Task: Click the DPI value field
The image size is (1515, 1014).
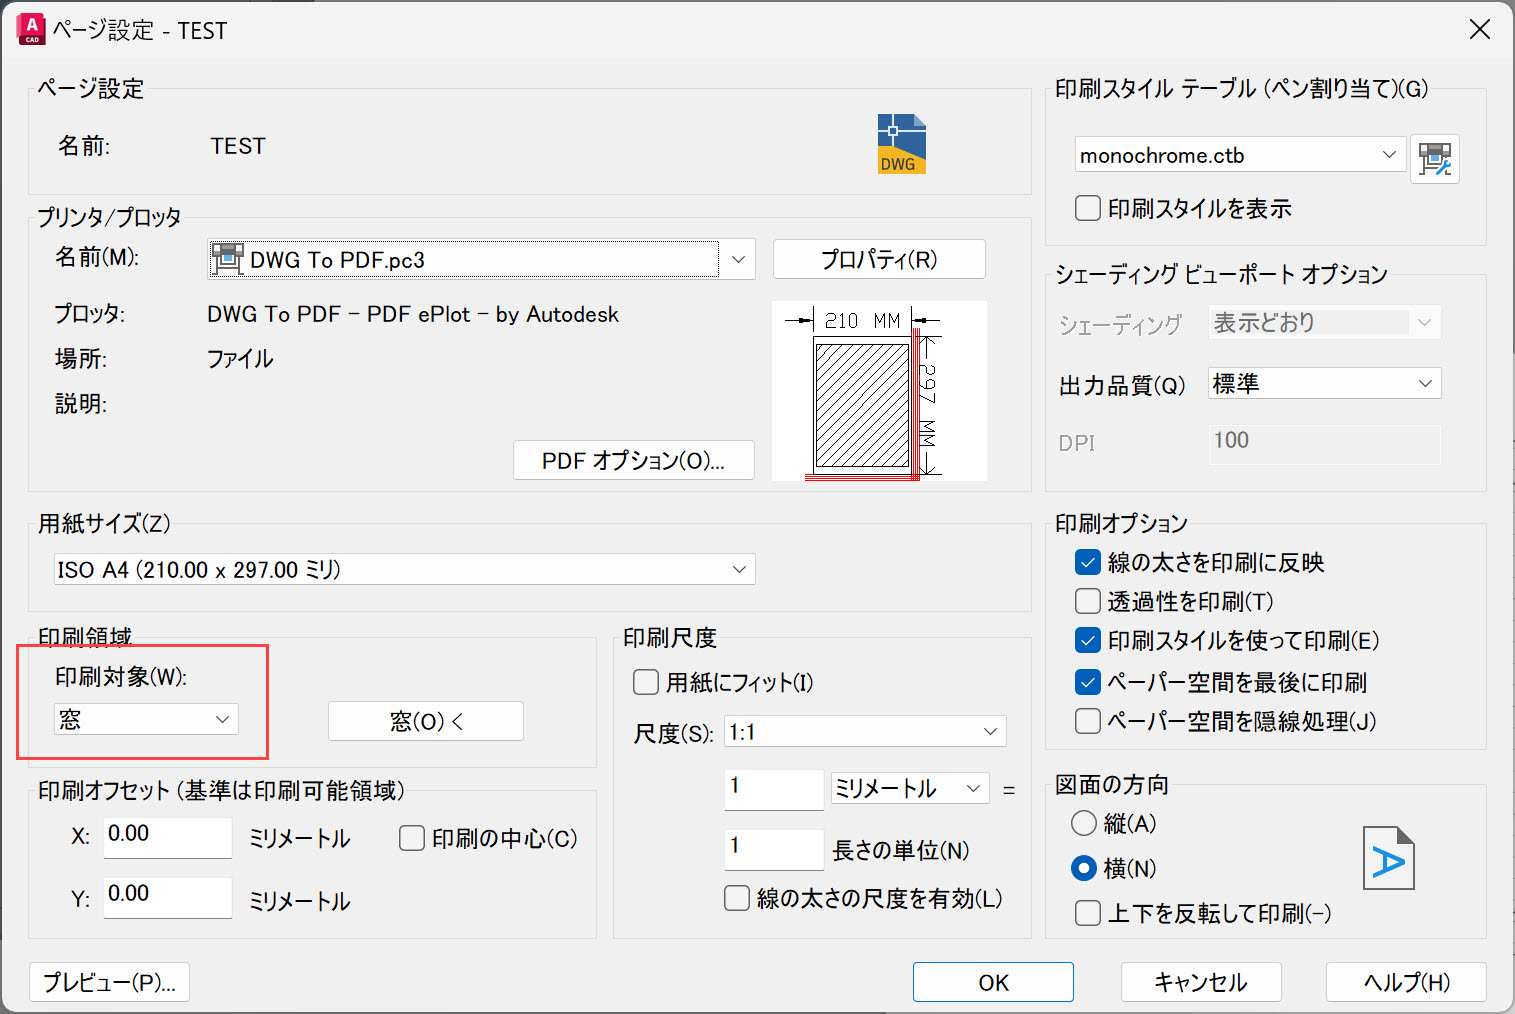Action: tap(1325, 443)
